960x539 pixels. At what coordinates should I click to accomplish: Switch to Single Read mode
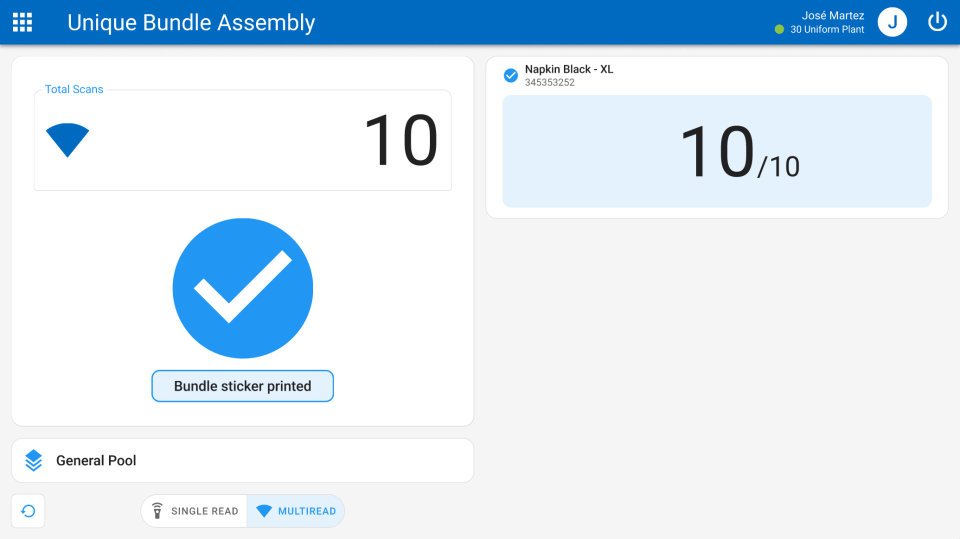point(195,511)
